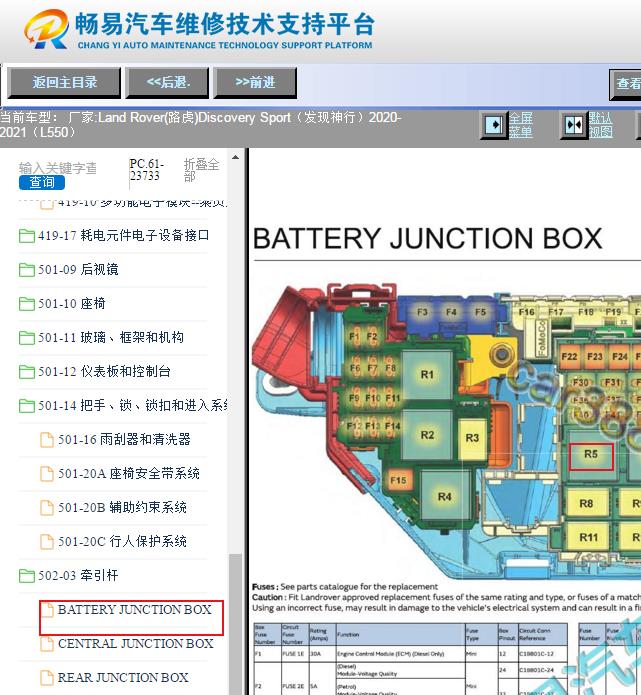
Task: Click fuse F15 in diagram
Action: (398, 480)
